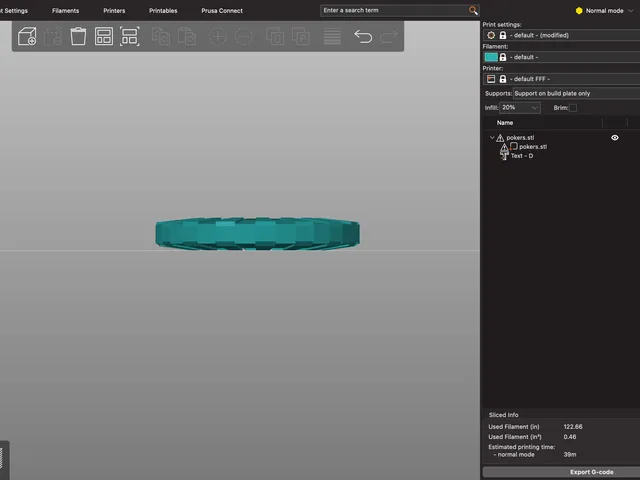Collapse the pokers.stl tree node
This screenshot has height=480, width=640.
point(492,138)
